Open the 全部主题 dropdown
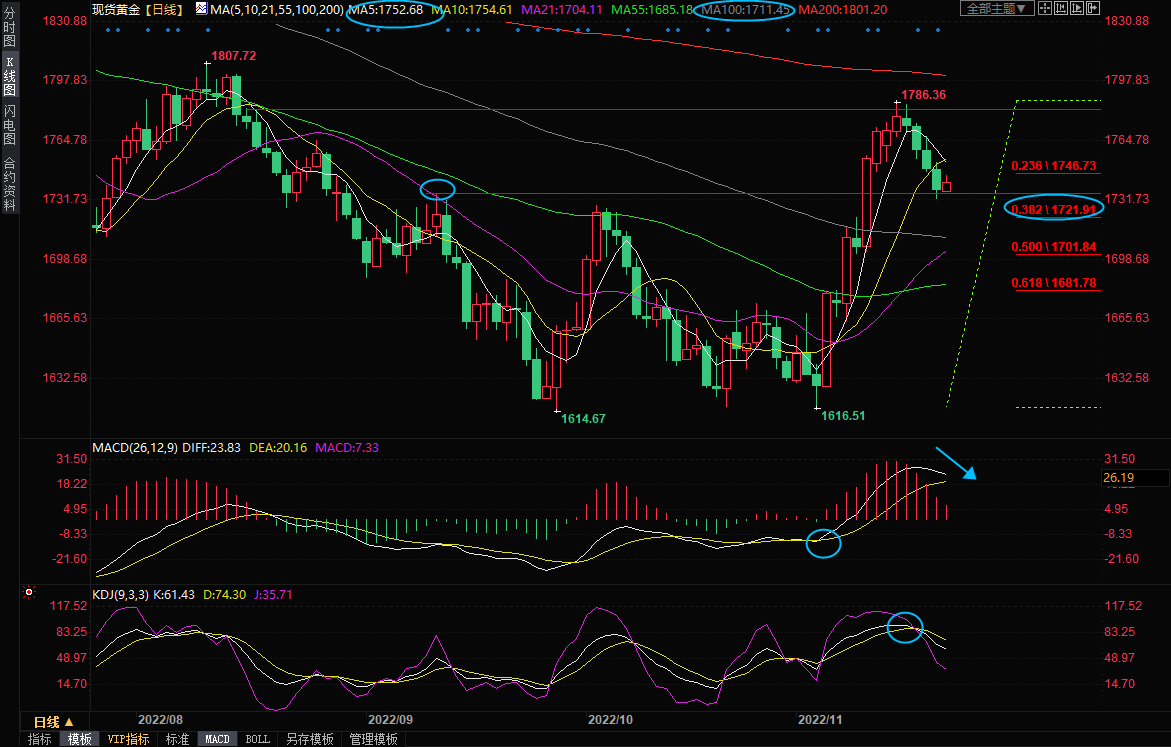The image size is (1171, 747). coord(993,9)
